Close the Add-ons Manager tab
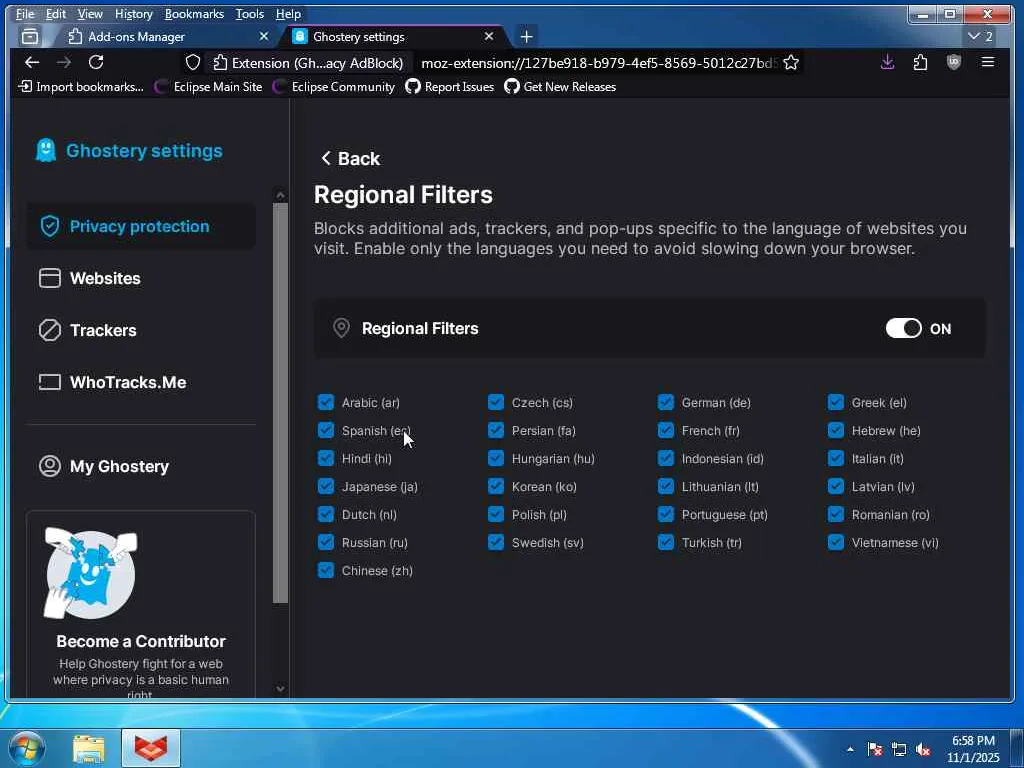Viewport: 1024px width, 768px height. (264, 37)
